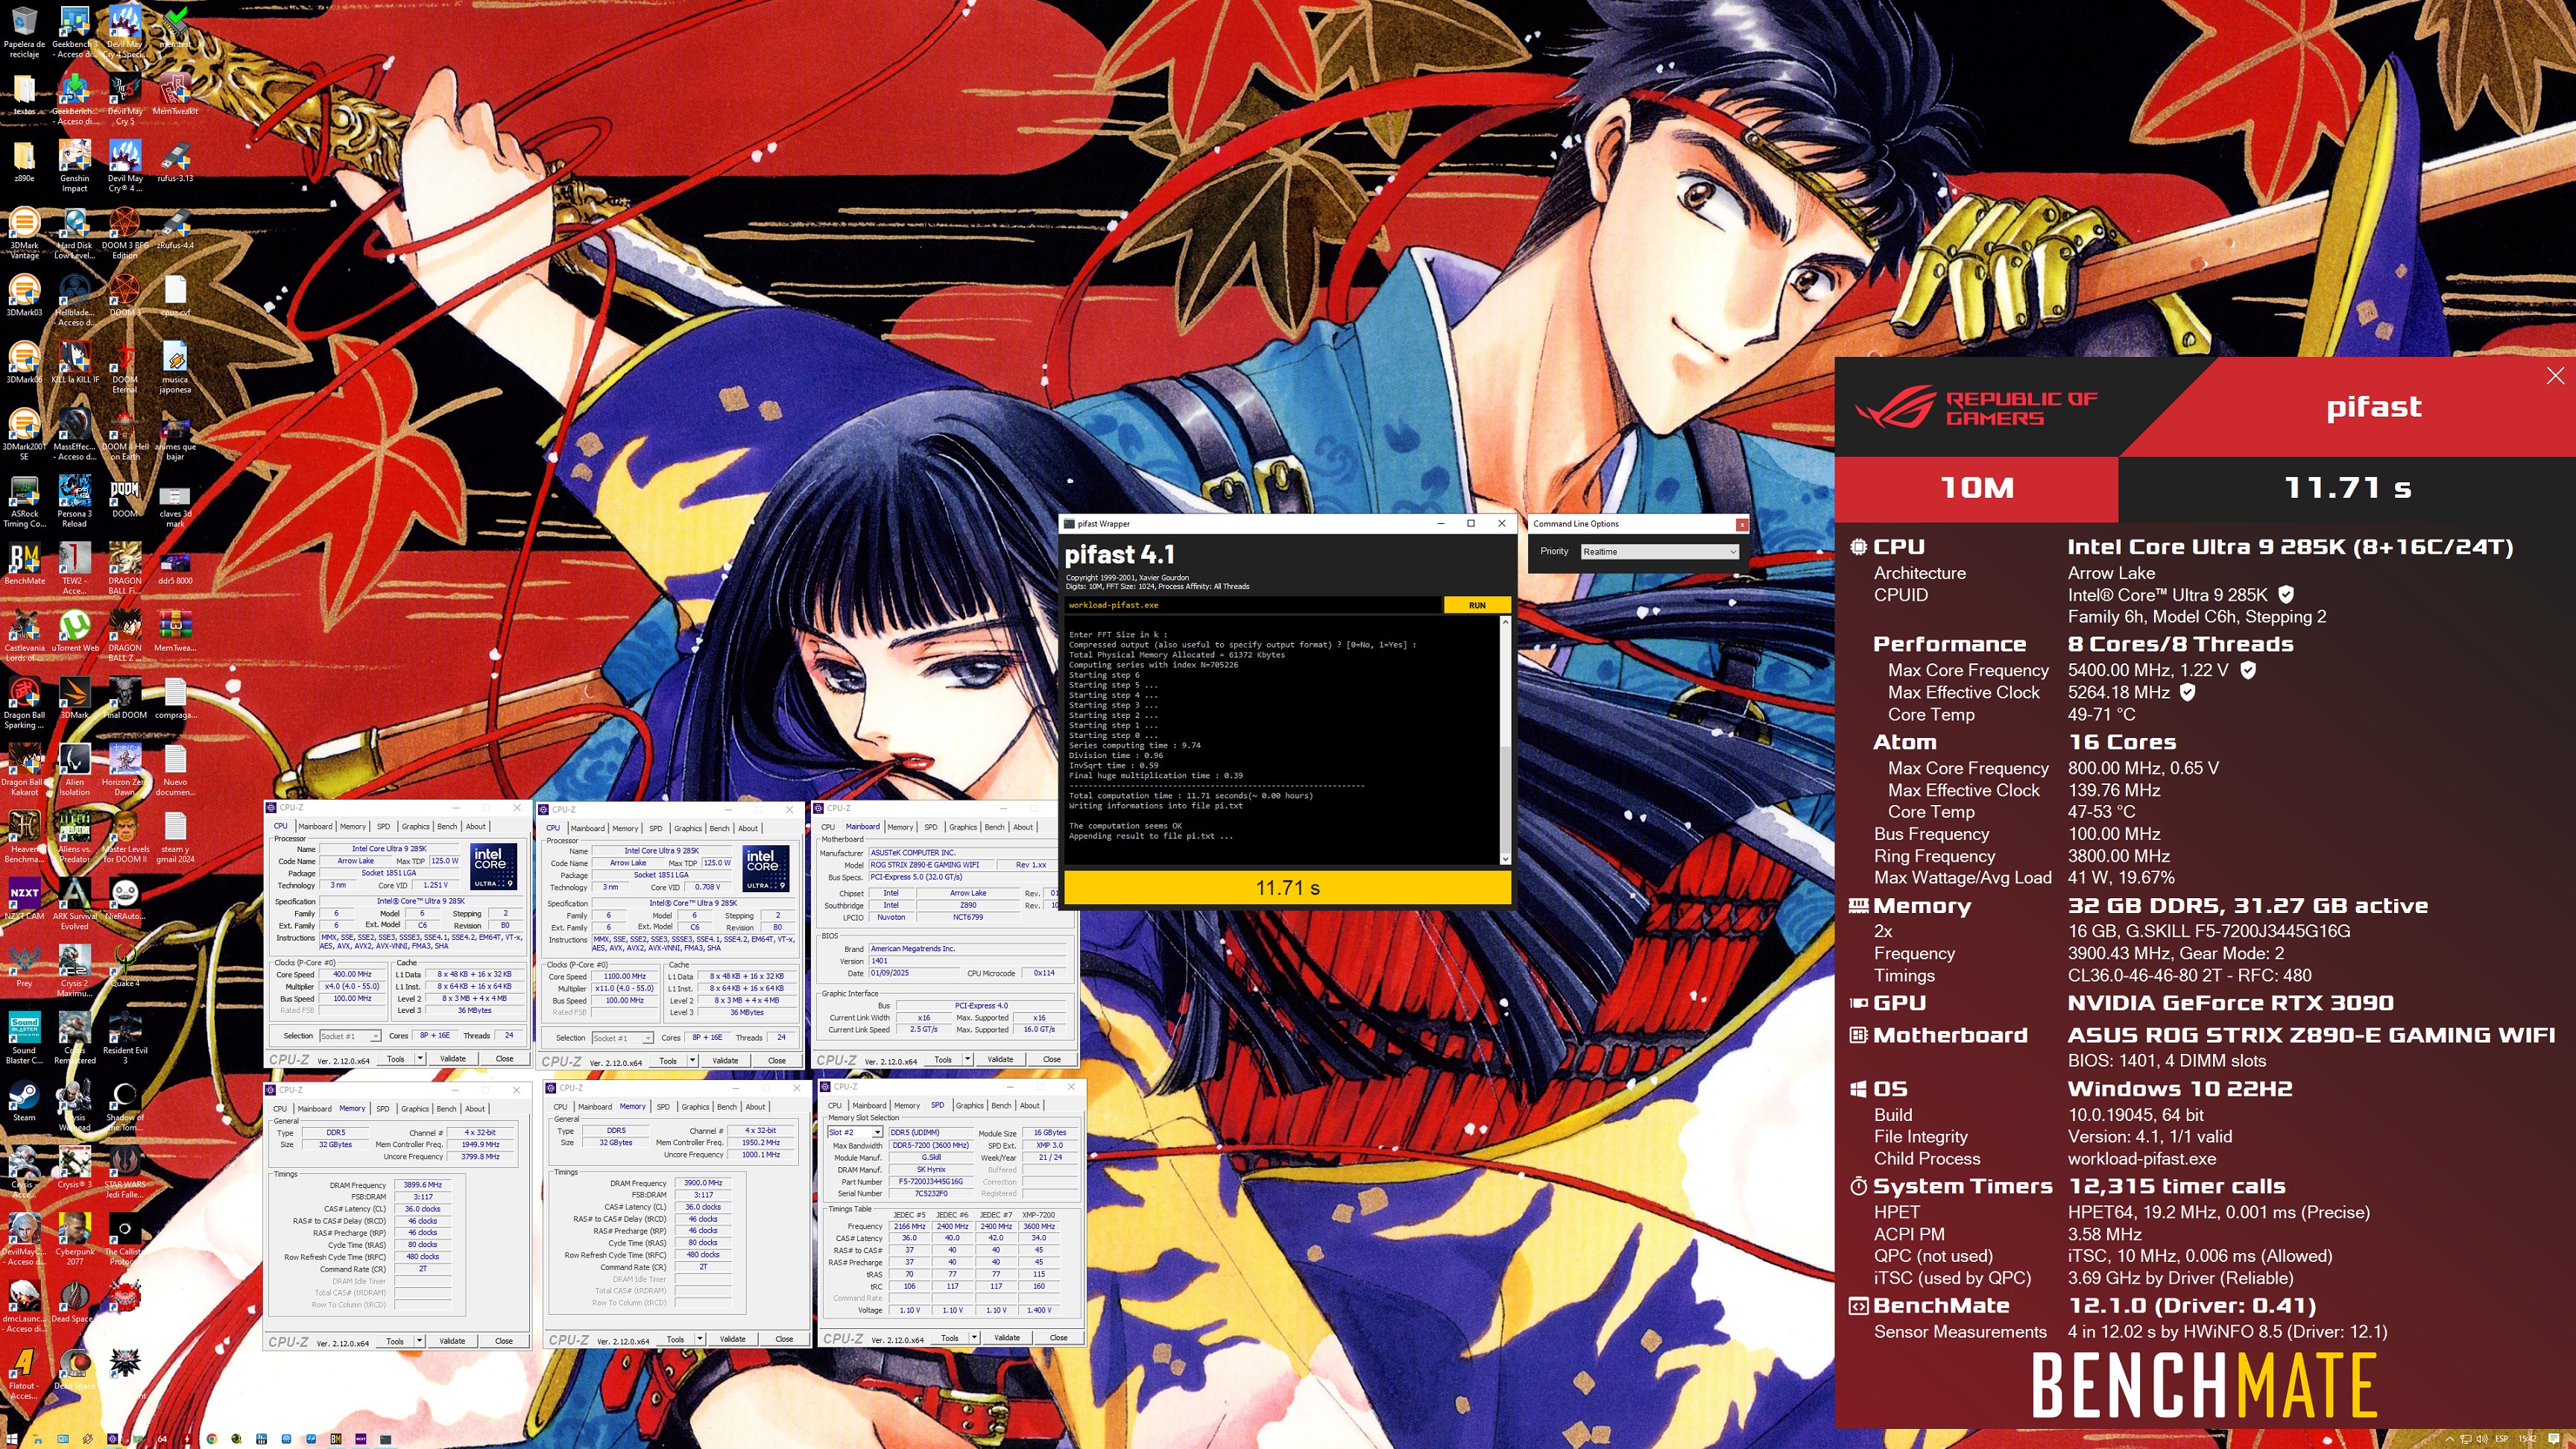
Task: Click the workload-pifast.exe command field
Action: 1253,605
